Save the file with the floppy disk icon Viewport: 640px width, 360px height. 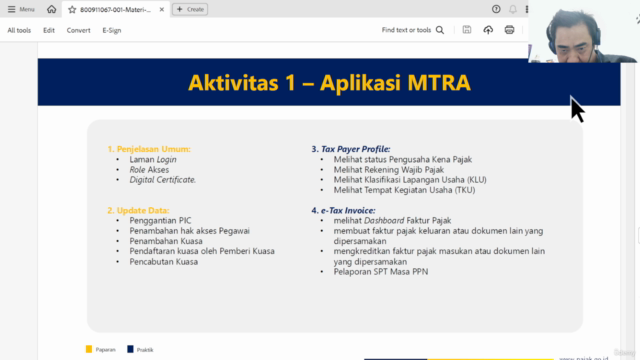coord(467,29)
